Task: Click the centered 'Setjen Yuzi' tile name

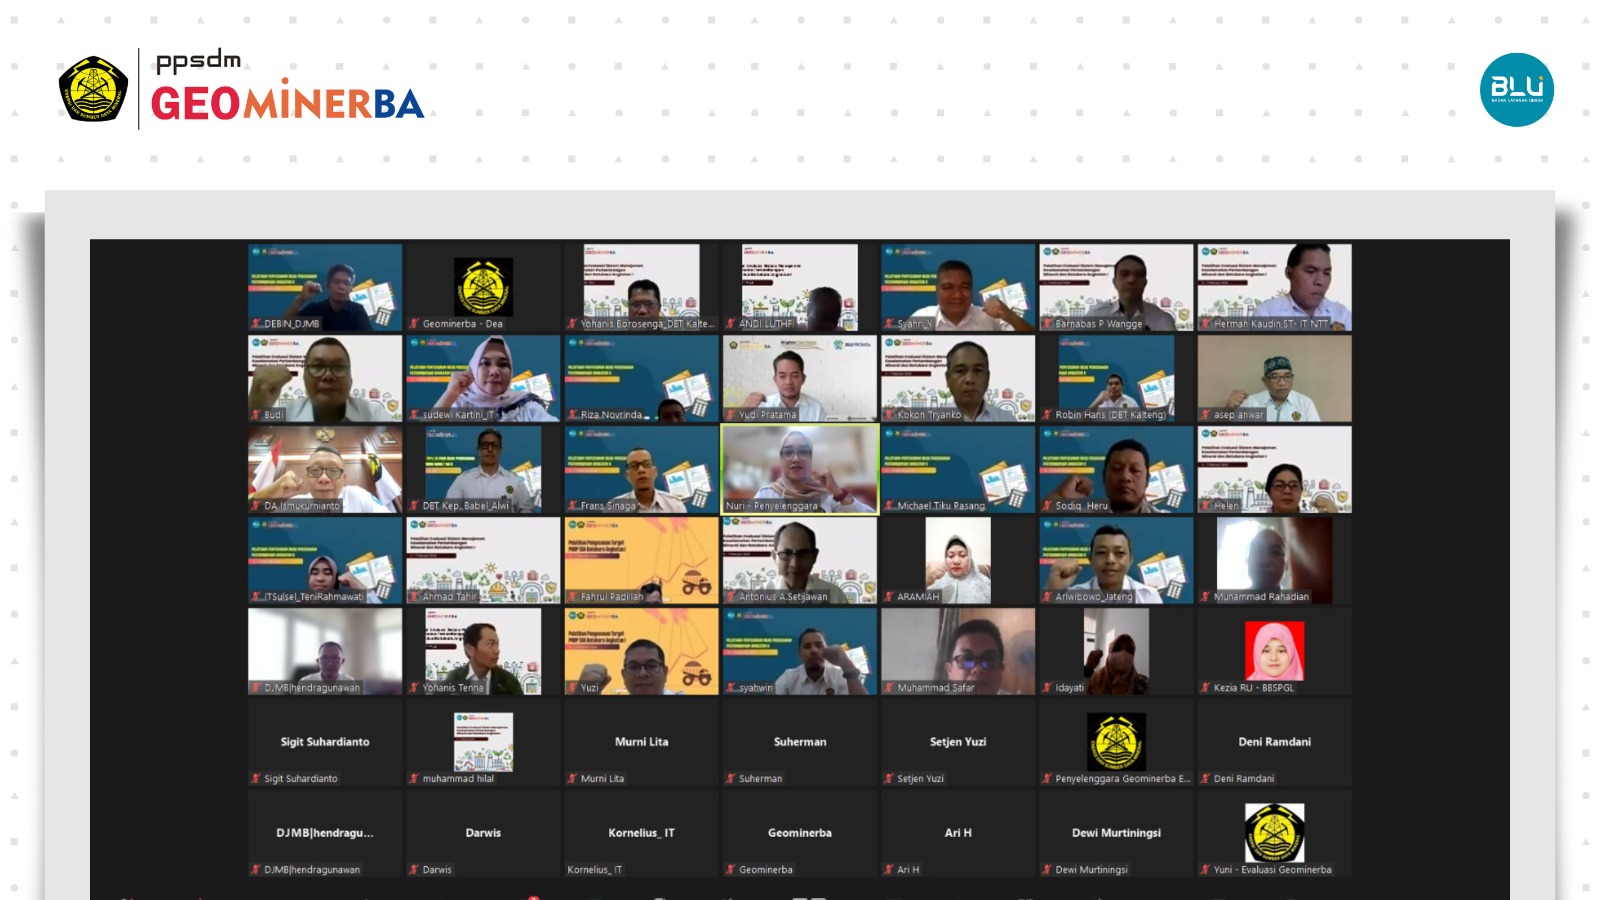Action: tap(958, 742)
